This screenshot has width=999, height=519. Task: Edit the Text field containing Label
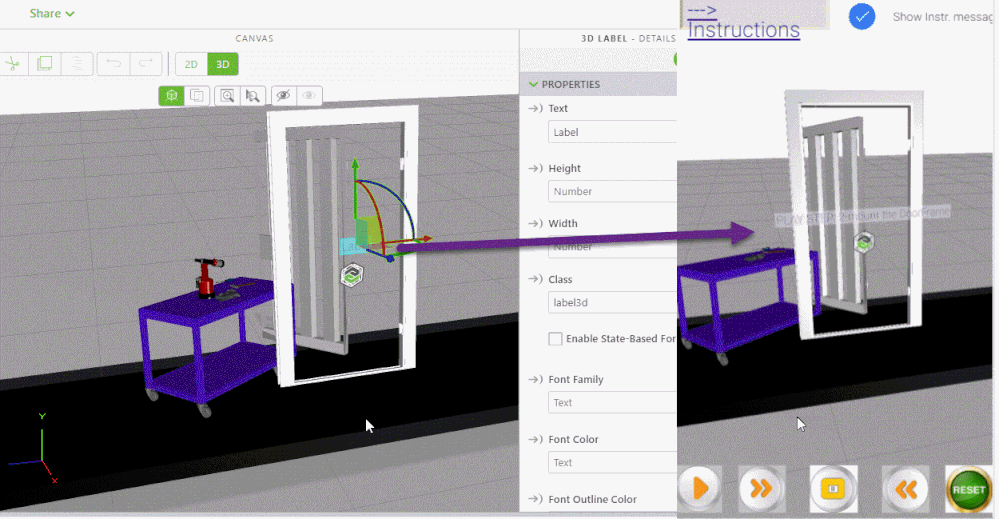click(x=612, y=132)
